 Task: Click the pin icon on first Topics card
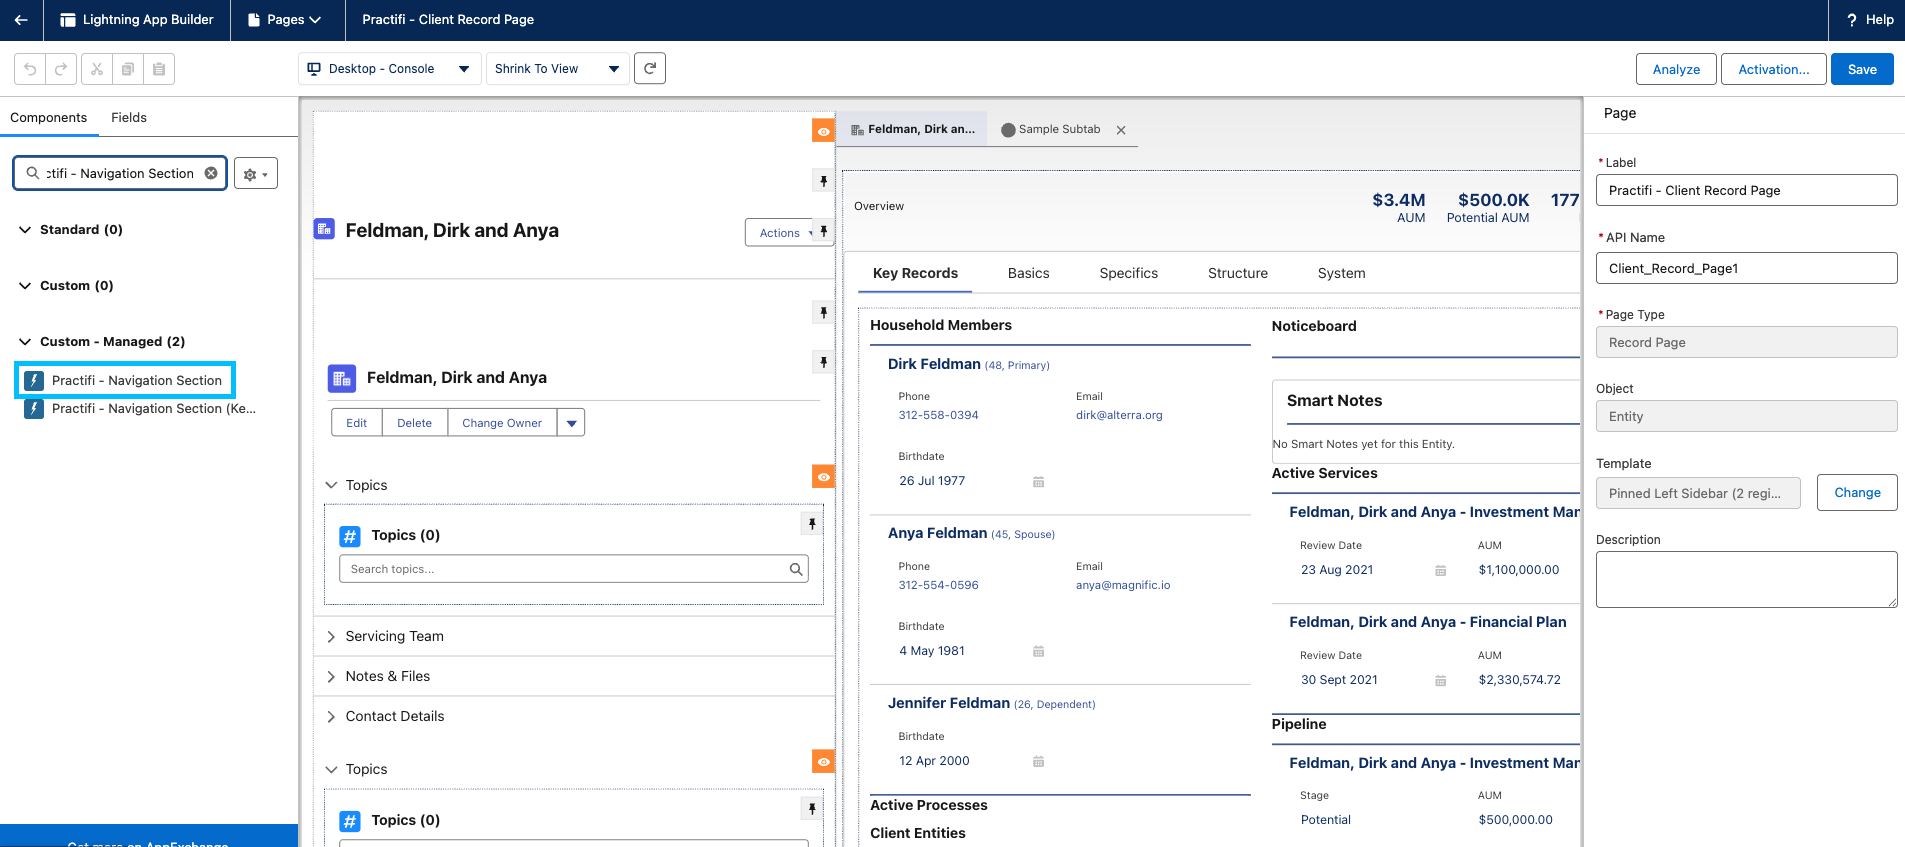coord(812,523)
